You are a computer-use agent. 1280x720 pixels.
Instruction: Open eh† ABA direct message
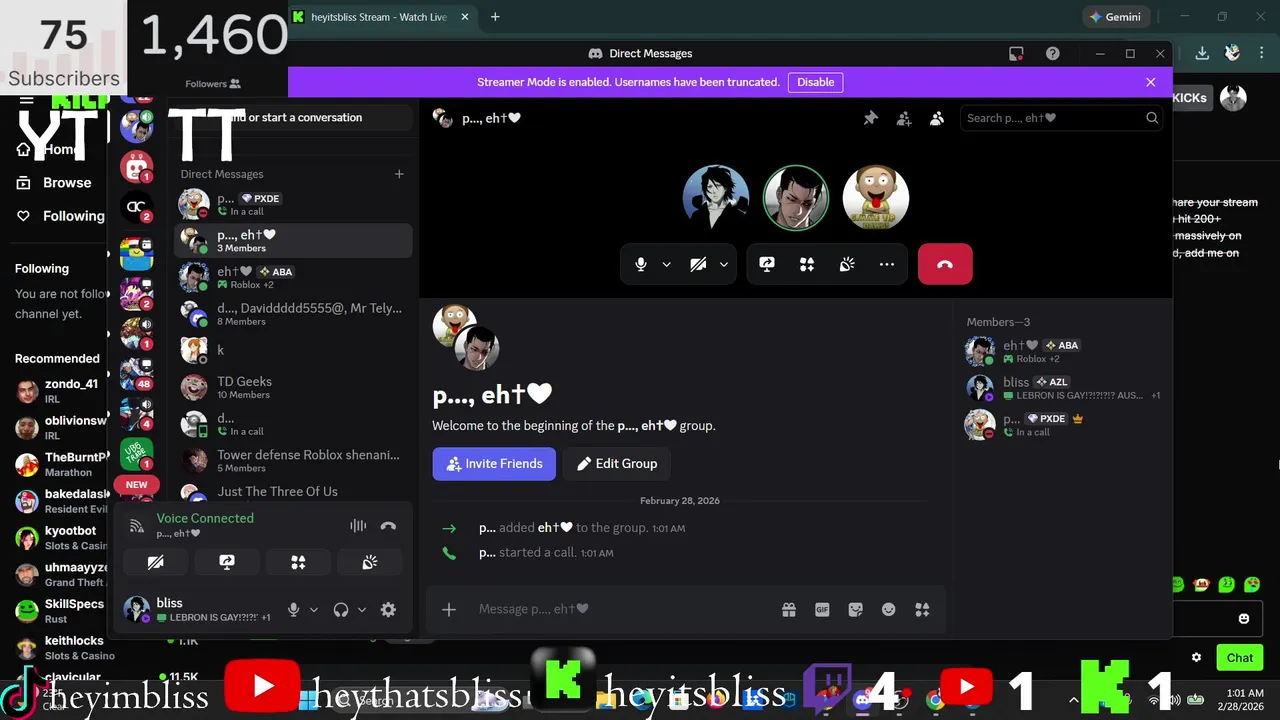coord(293,277)
